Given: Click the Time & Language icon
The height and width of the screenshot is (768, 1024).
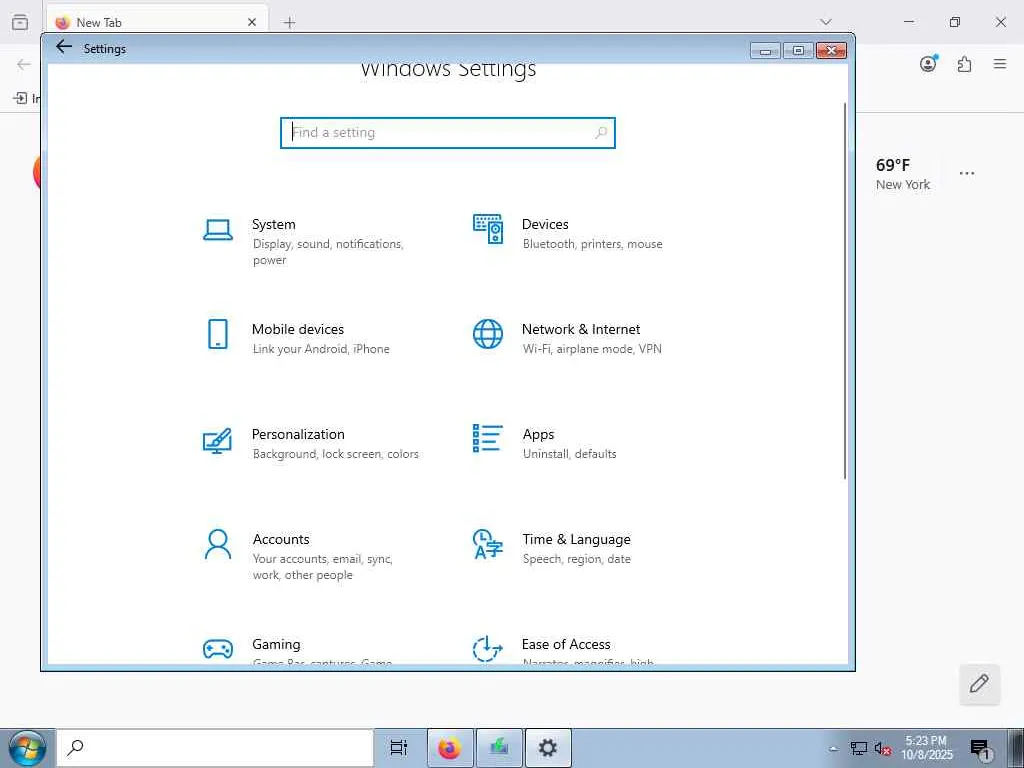Looking at the screenshot, I should tap(488, 544).
